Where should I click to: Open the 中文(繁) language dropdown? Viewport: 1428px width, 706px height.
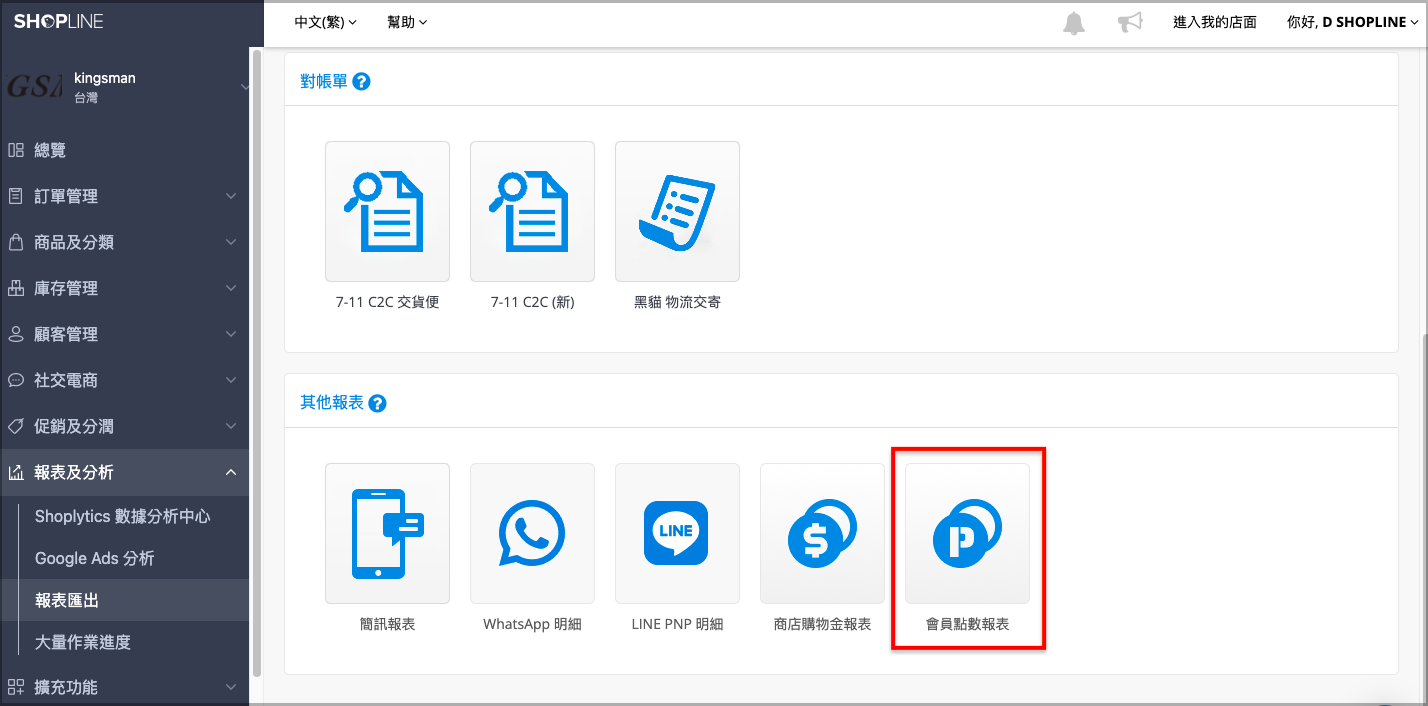(326, 22)
